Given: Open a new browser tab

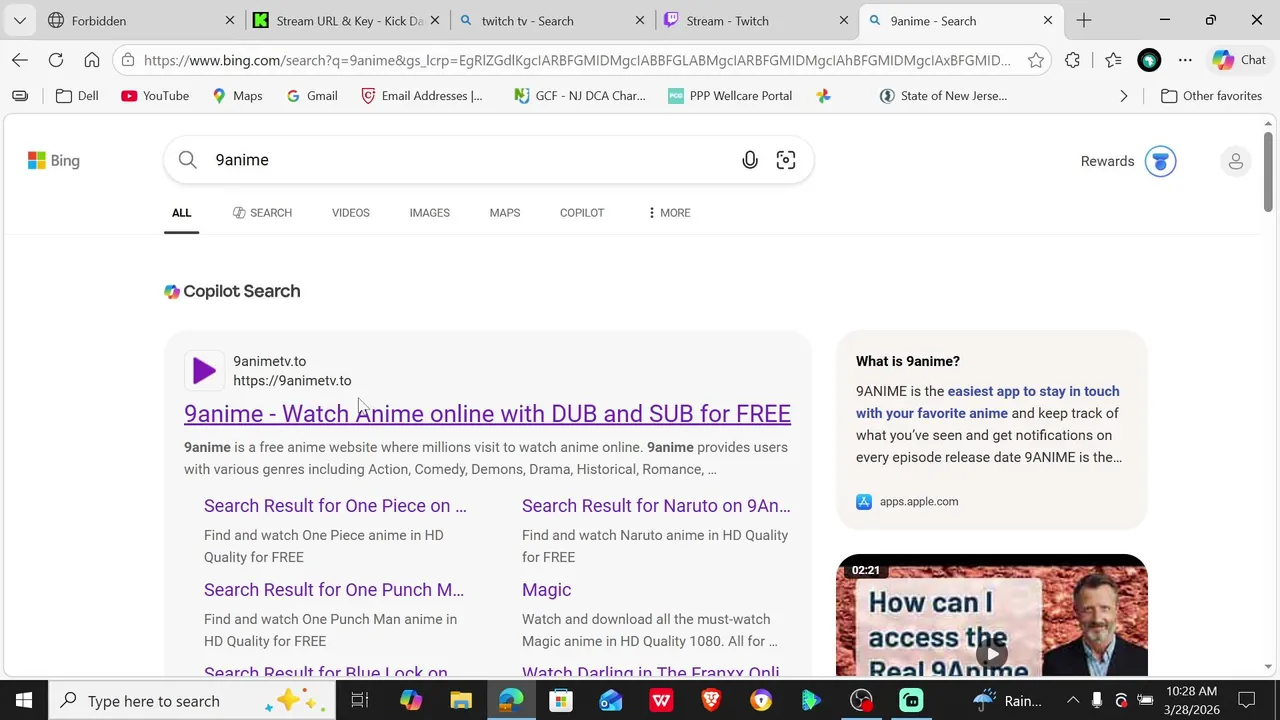Looking at the screenshot, I should tap(1084, 20).
